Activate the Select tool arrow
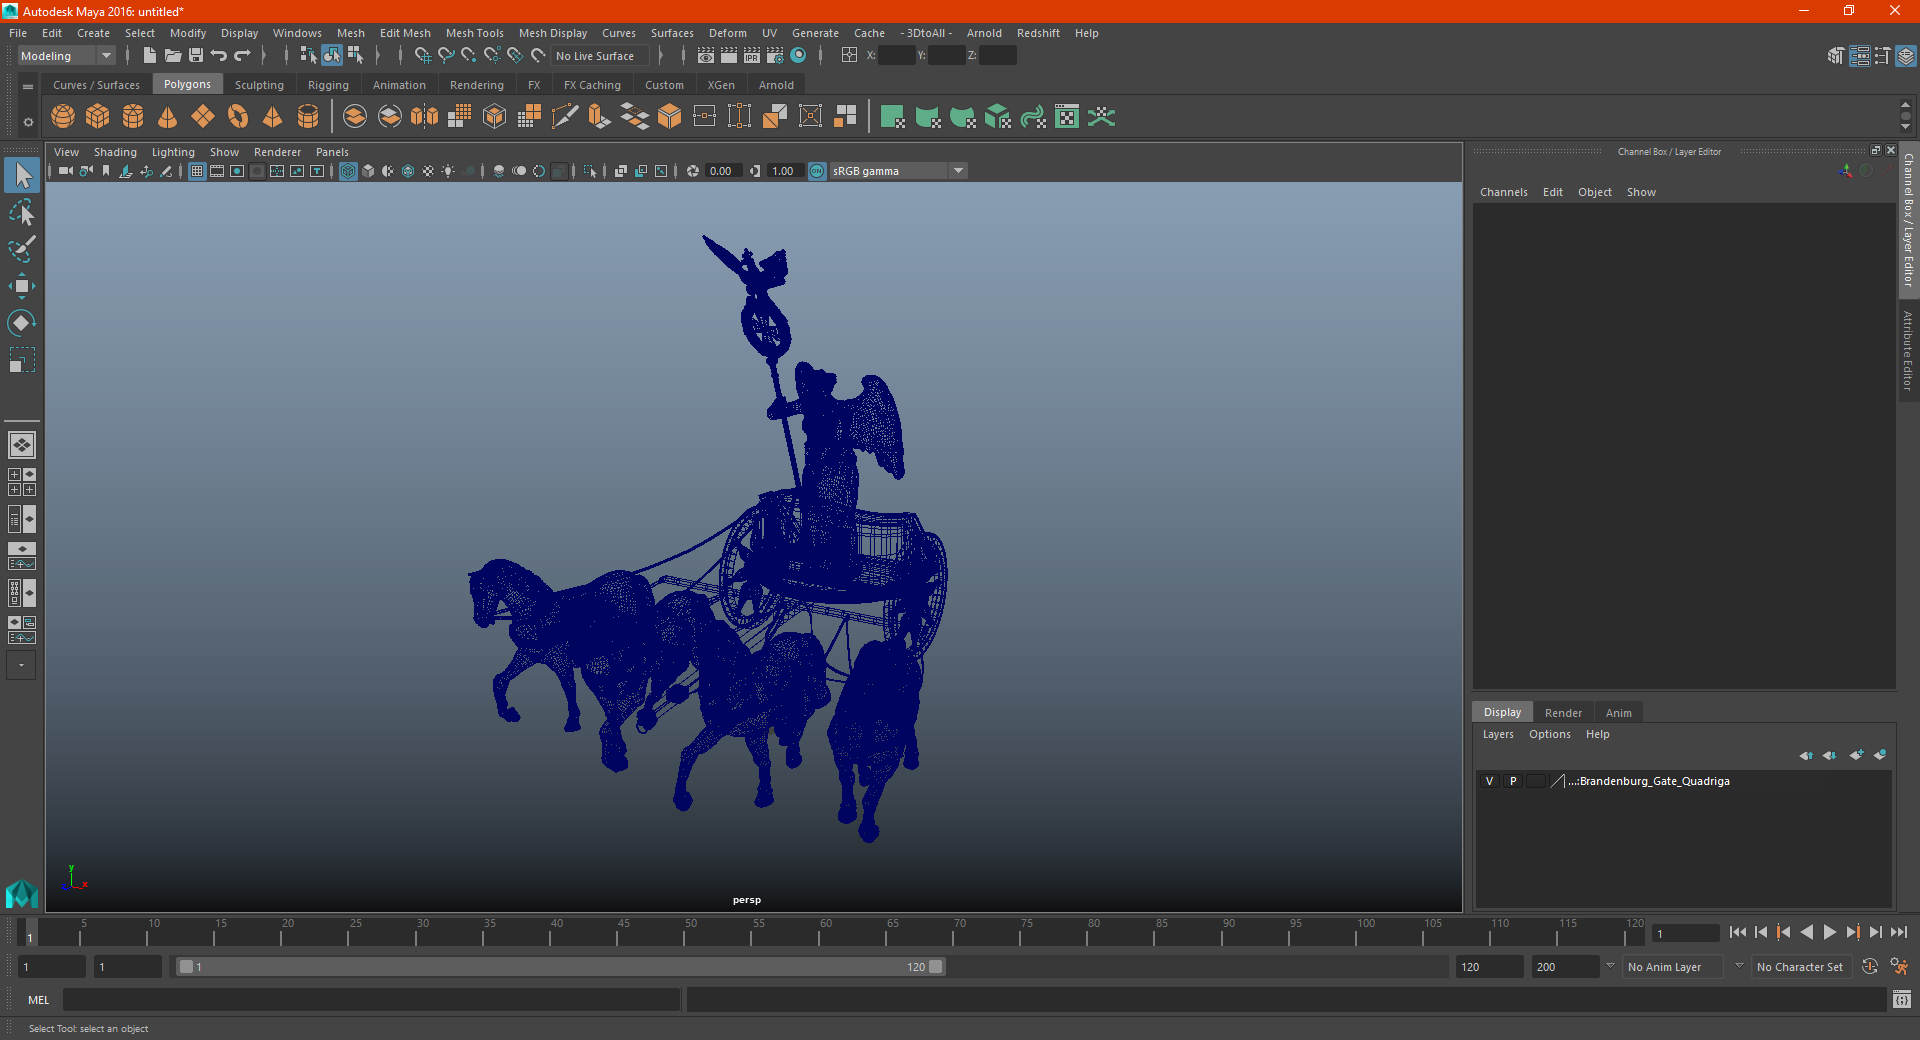Screen dimensions: 1920x1040 click(x=22, y=175)
